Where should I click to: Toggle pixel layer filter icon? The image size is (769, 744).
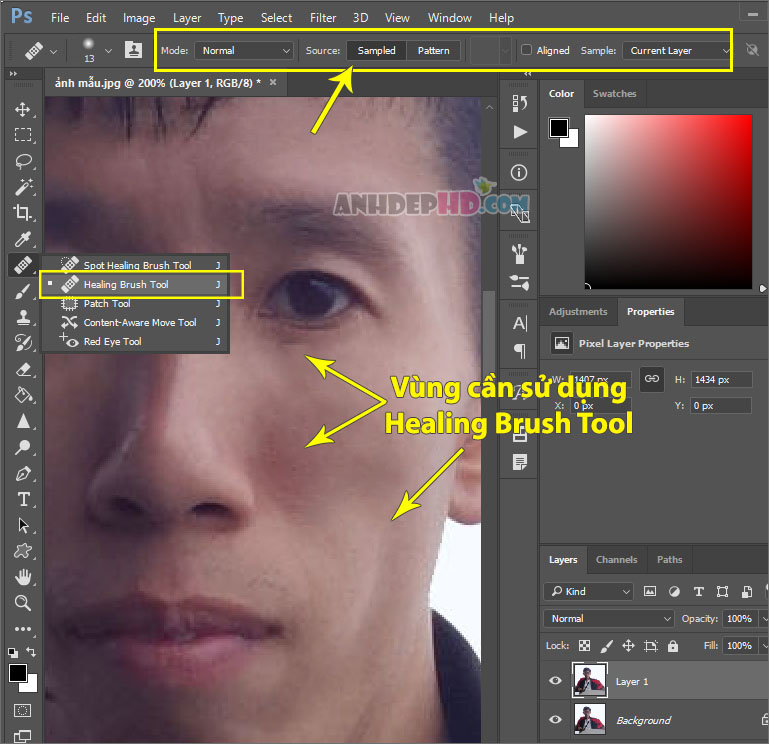(x=650, y=591)
